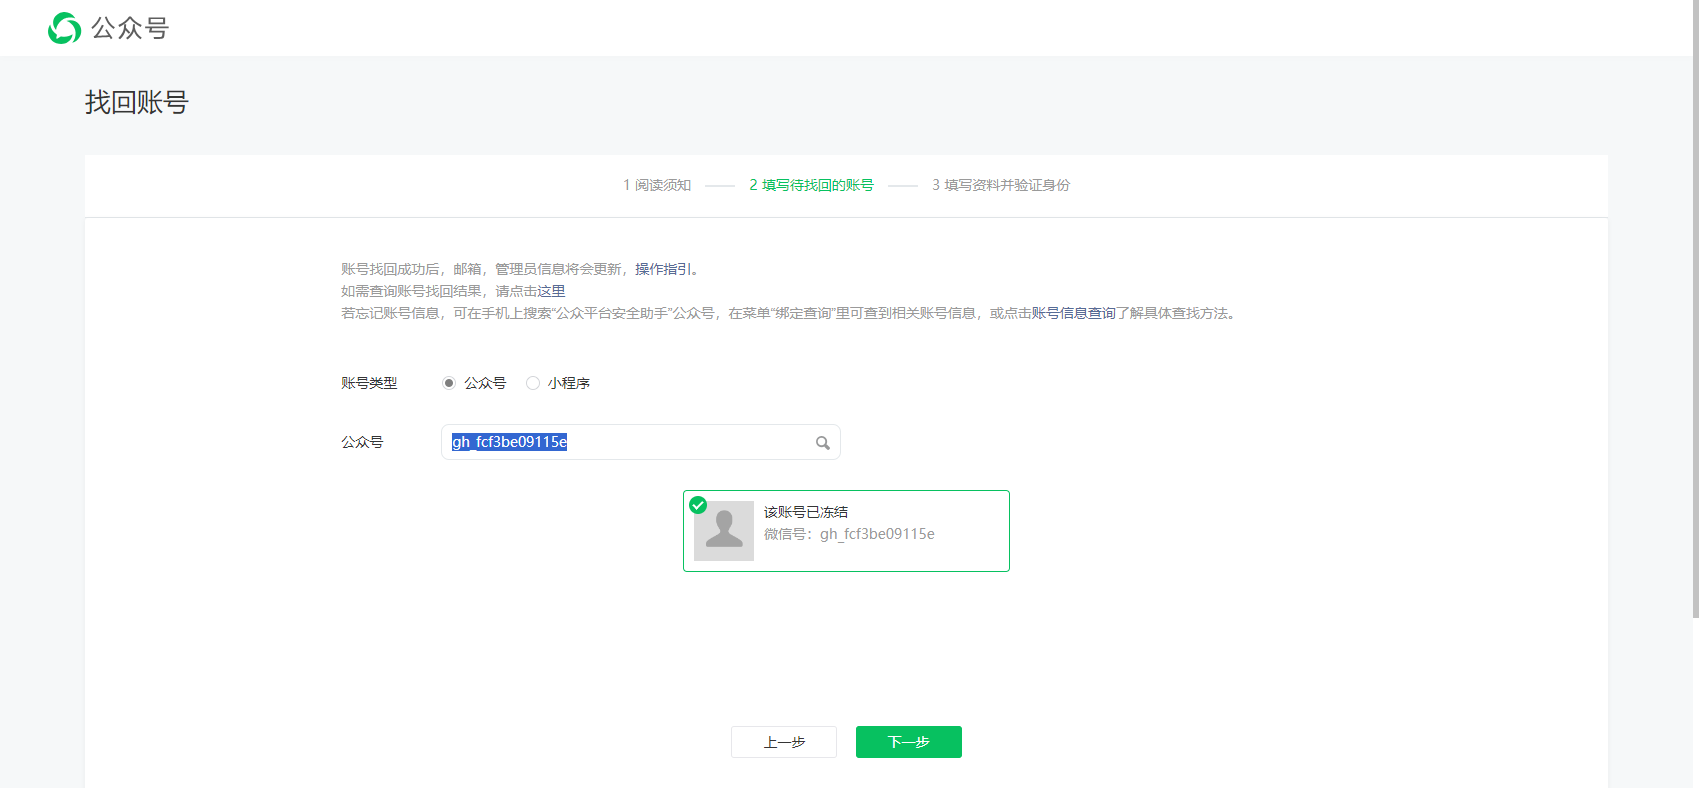Click the 账号类型 label

(x=369, y=383)
